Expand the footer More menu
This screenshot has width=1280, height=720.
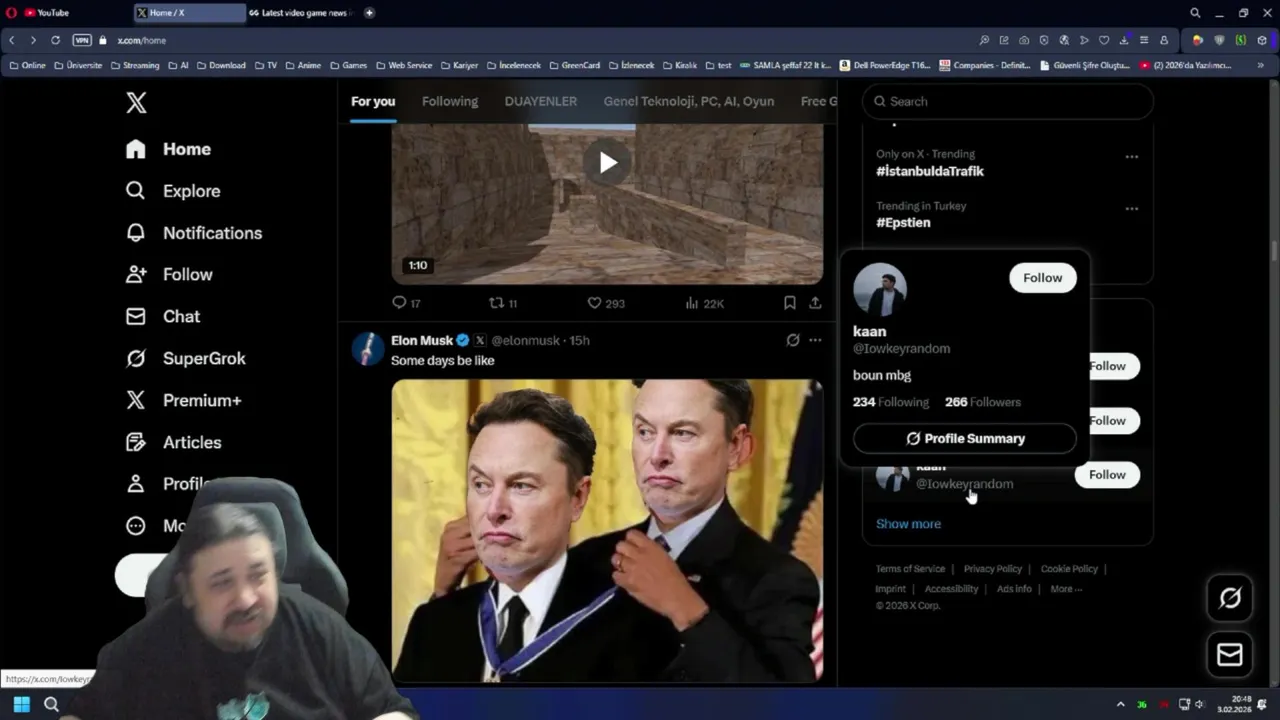click(x=1066, y=589)
